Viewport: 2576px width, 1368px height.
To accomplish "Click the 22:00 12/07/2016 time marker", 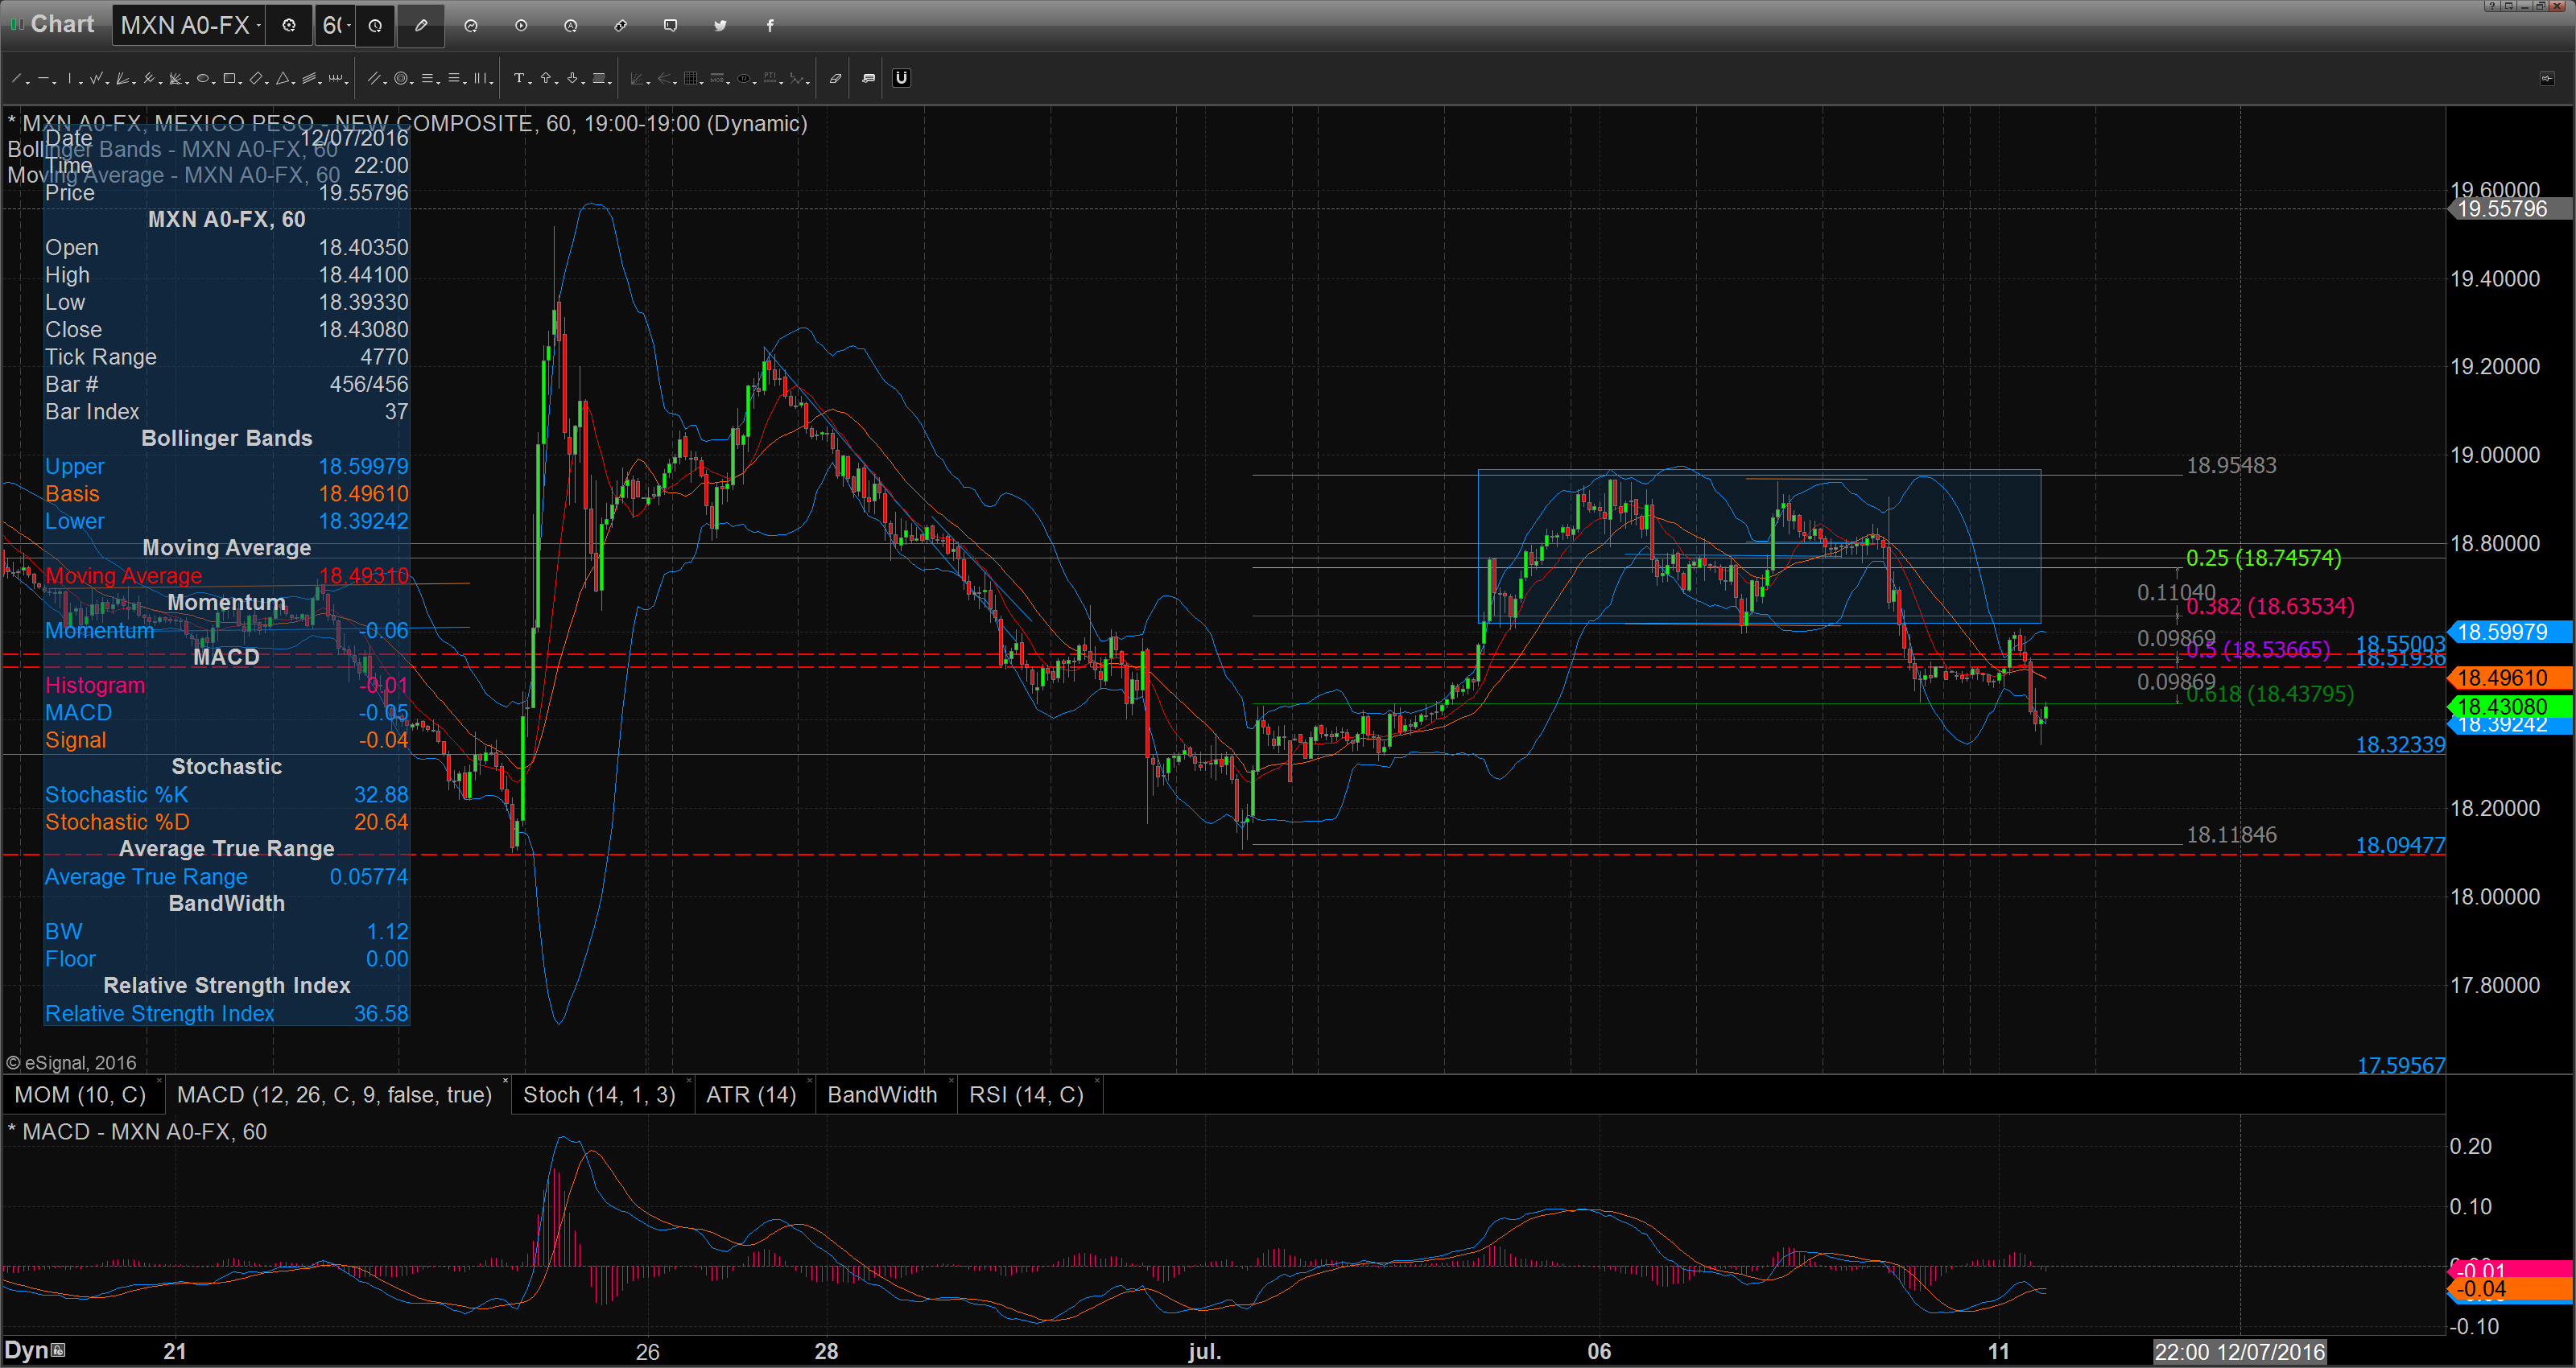I will [x=2240, y=1352].
